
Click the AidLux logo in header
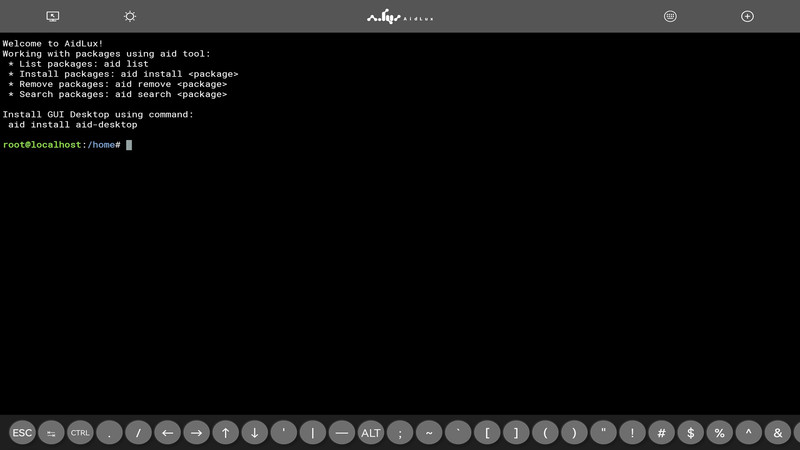pyautogui.click(x=399, y=17)
